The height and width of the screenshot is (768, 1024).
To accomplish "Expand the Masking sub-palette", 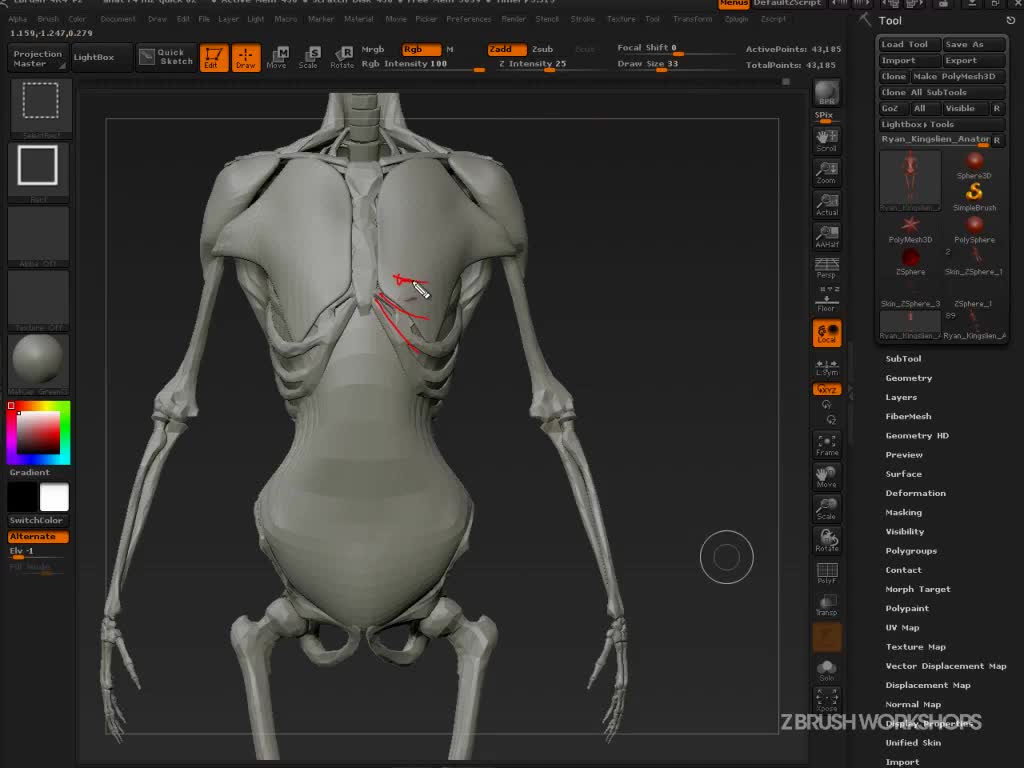I will [x=903, y=513].
